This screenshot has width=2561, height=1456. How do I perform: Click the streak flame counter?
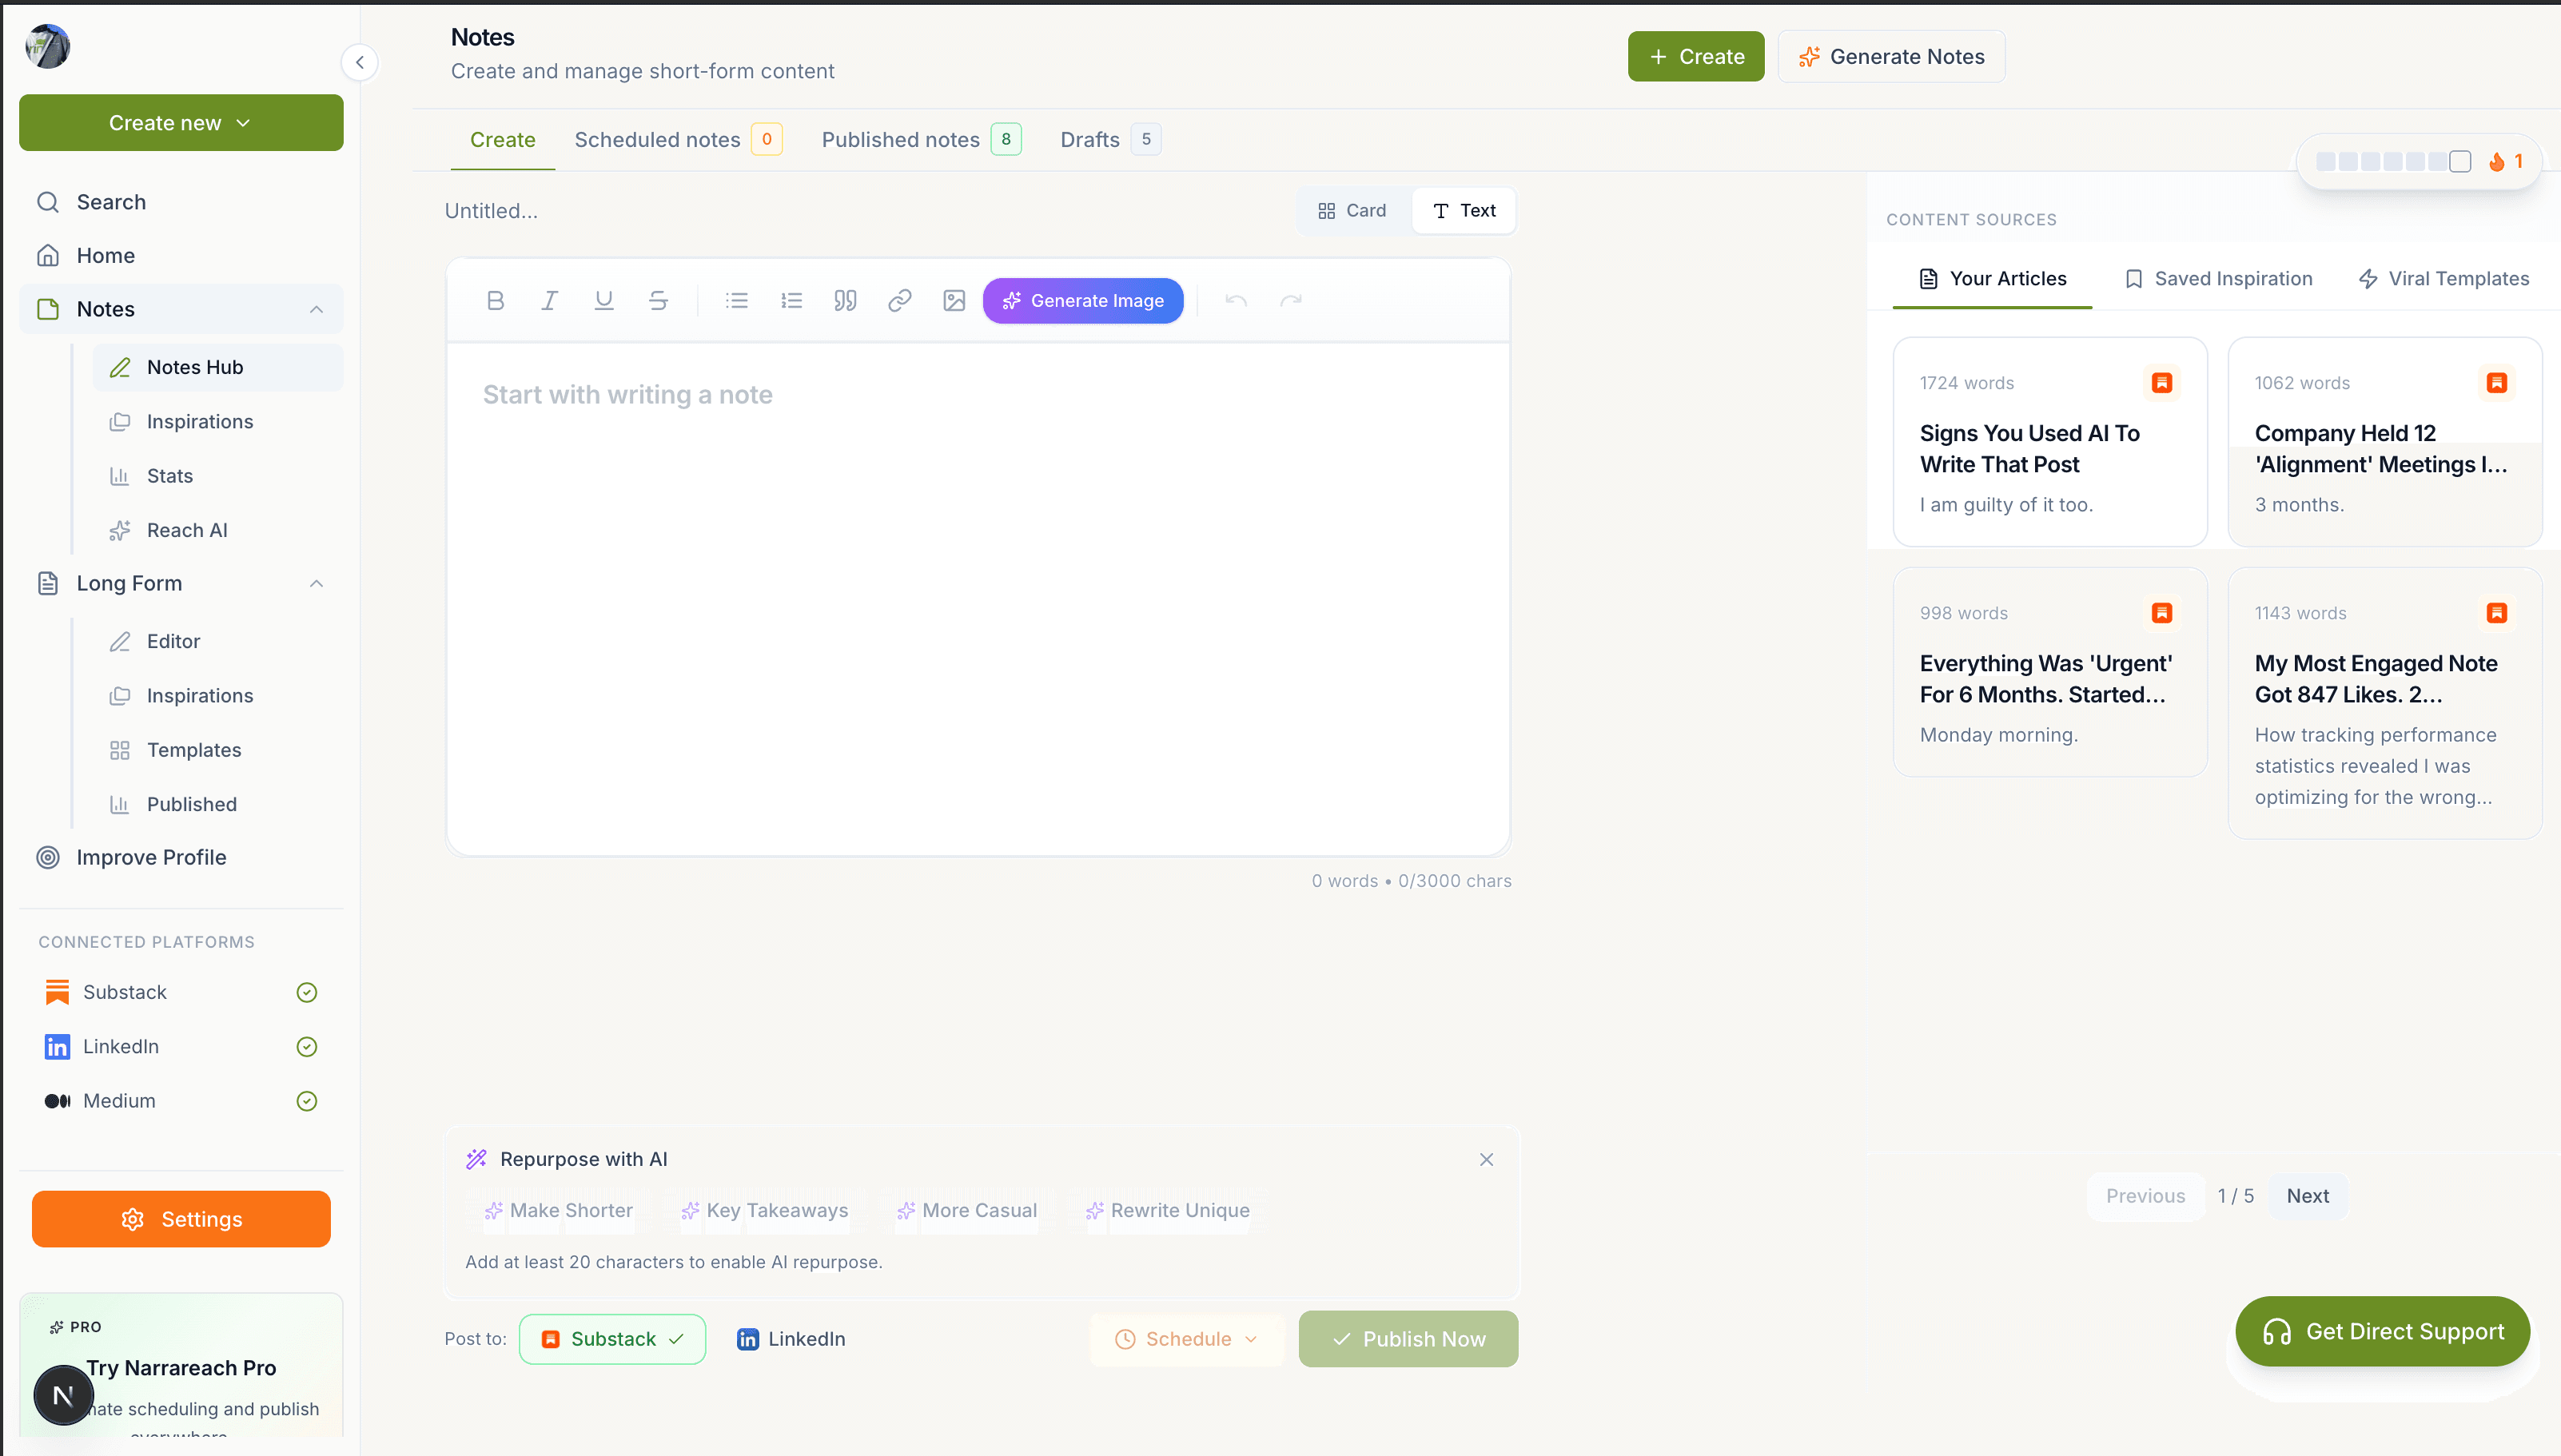pos(2507,161)
